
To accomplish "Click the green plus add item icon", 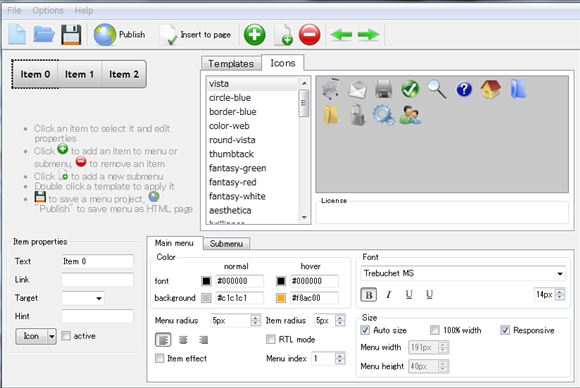I will [254, 35].
